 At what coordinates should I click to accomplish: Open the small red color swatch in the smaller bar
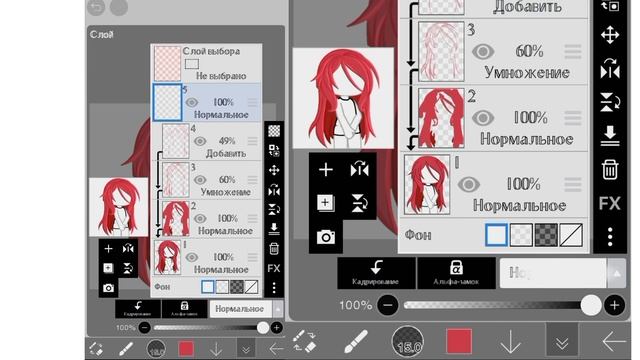[x=186, y=349]
